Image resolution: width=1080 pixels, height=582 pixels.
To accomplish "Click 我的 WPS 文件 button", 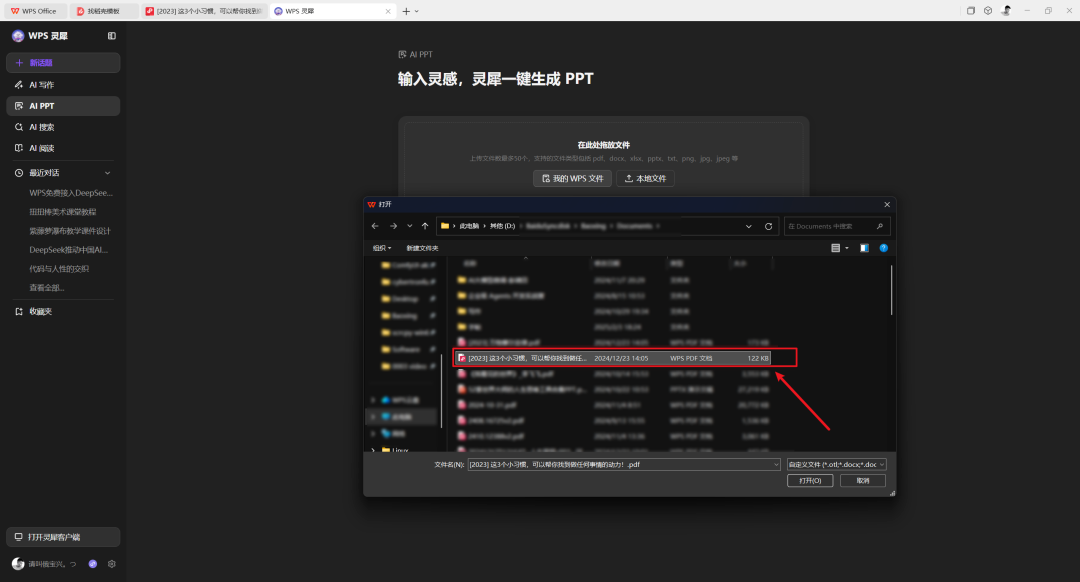I will [x=572, y=178].
